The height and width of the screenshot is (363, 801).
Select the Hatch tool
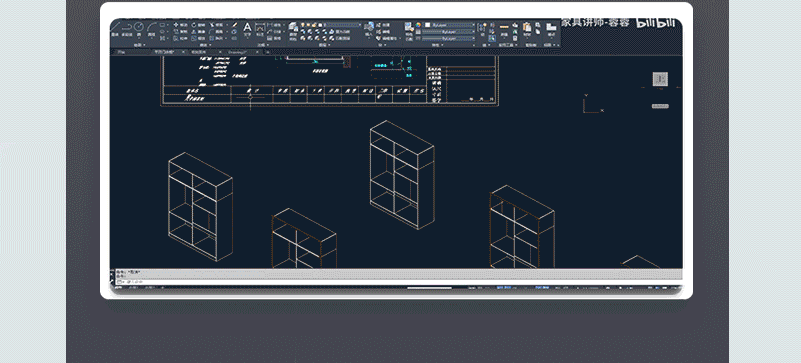pos(162,38)
